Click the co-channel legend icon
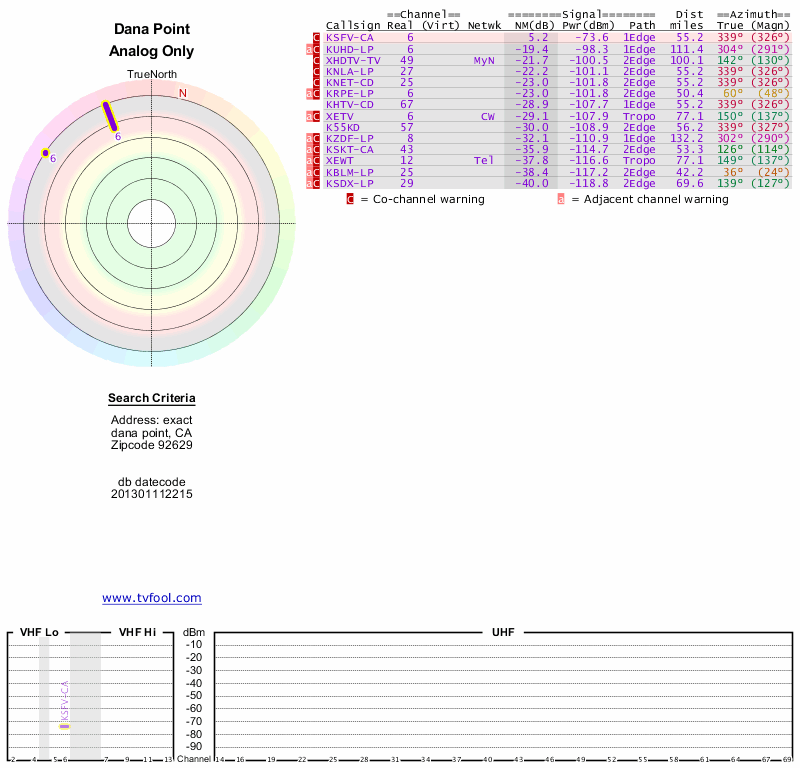Screen dimensions: 800x768 [x=350, y=199]
